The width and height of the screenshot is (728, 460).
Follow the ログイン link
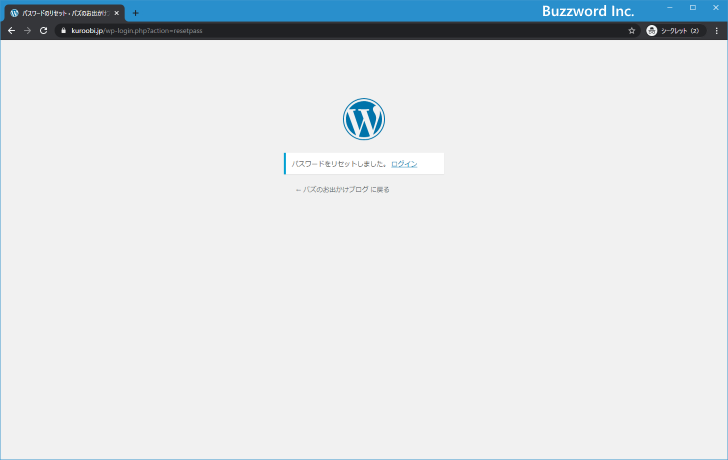[404, 163]
